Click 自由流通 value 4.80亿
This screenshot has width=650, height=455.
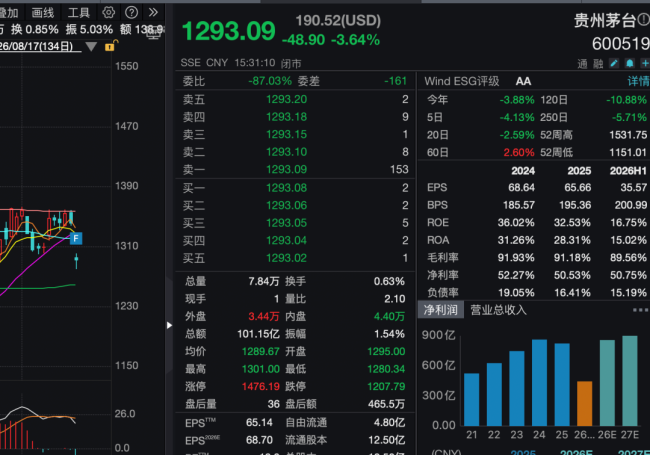coord(389,423)
